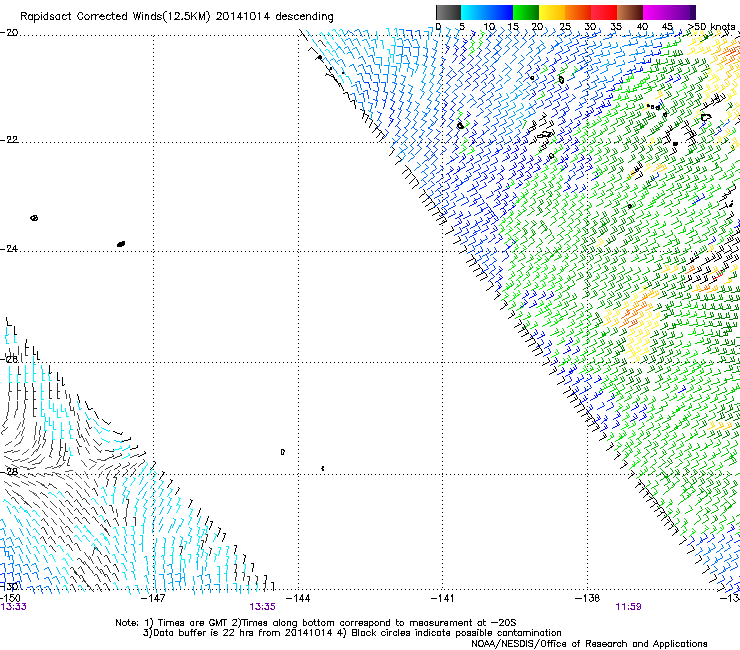740x650 pixels.
Task: Click the longitude label -144
Action: click(x=298, y=599)
